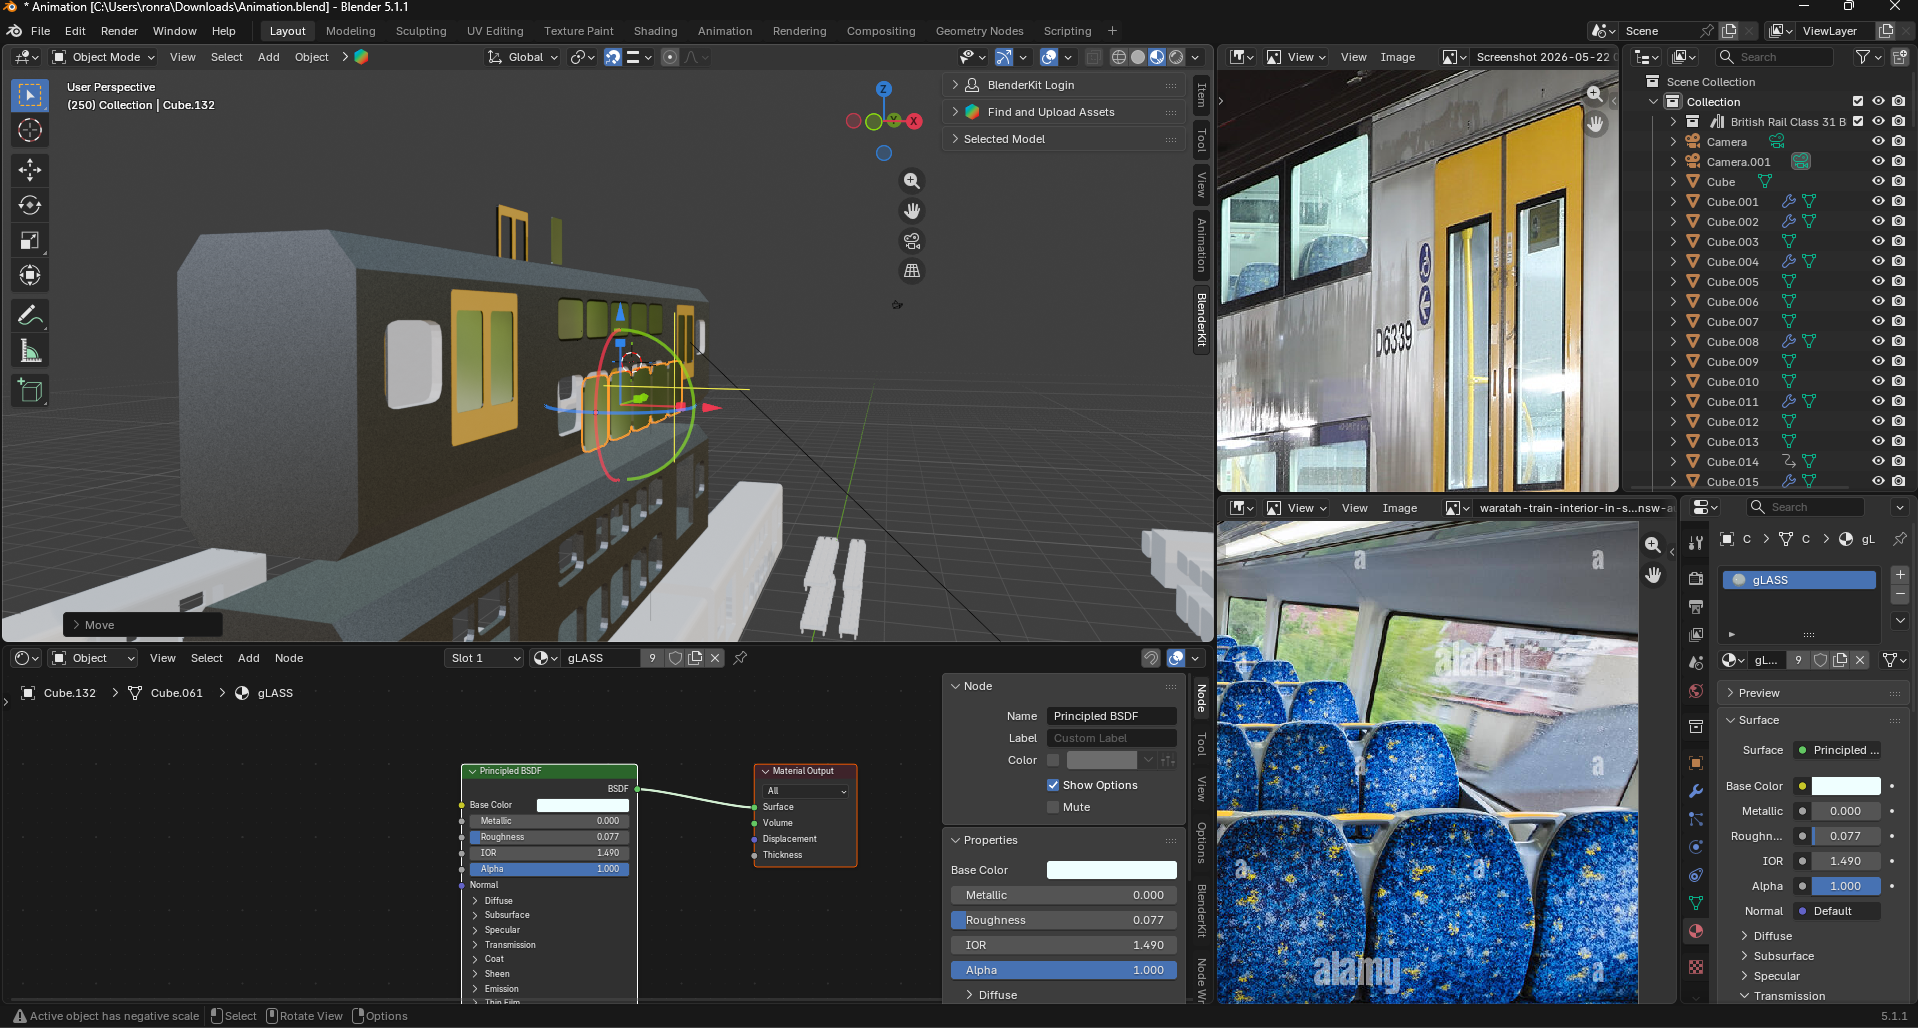Select the gLASS material slot in properties
The image size is (1918, 1028).
(1799, 580)
